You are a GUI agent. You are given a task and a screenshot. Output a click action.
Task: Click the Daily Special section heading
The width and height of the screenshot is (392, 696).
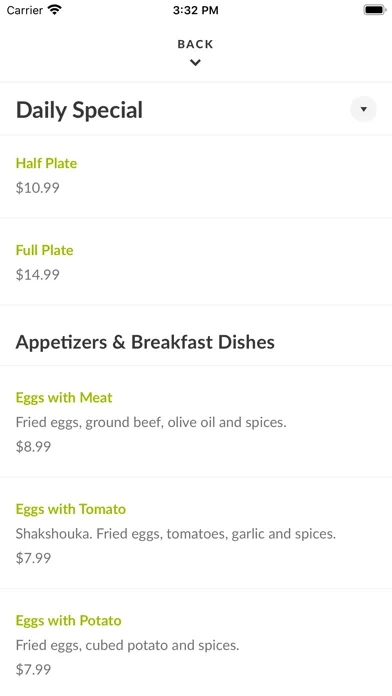[x=79, y=110]
